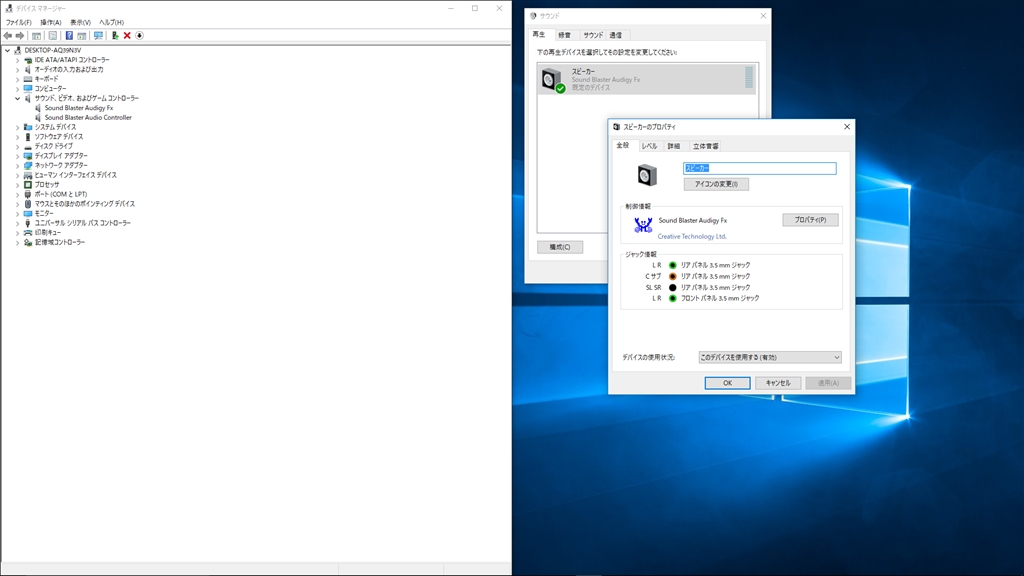
Task: Click the ネットワーク アダプター category icon
Action: tap(28, 166)
